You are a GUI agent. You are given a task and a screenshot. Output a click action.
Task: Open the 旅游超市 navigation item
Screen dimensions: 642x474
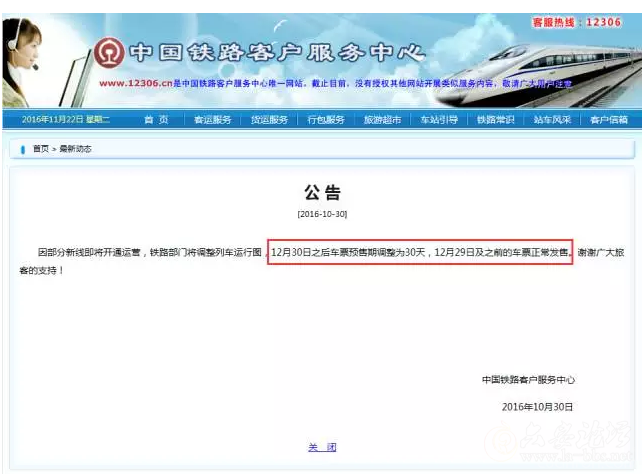click(x=382, y=120)
